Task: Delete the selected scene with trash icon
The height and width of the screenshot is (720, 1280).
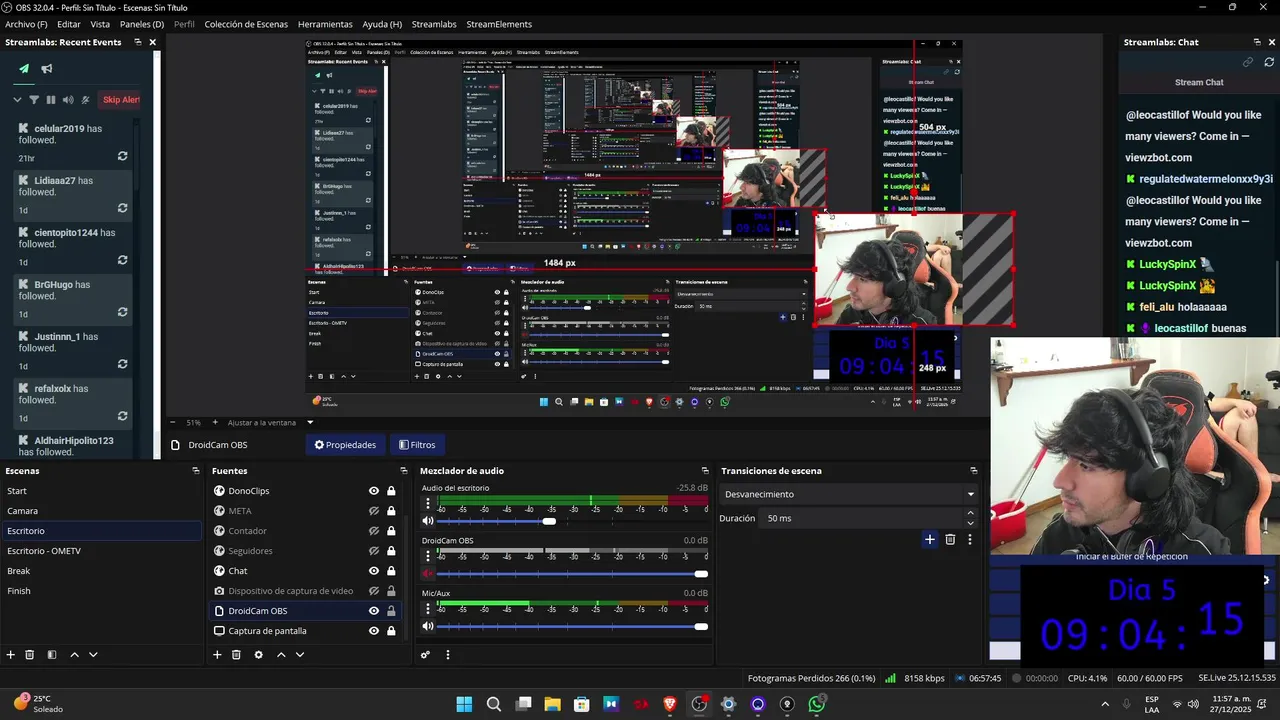Action: (x=30, y=655)
